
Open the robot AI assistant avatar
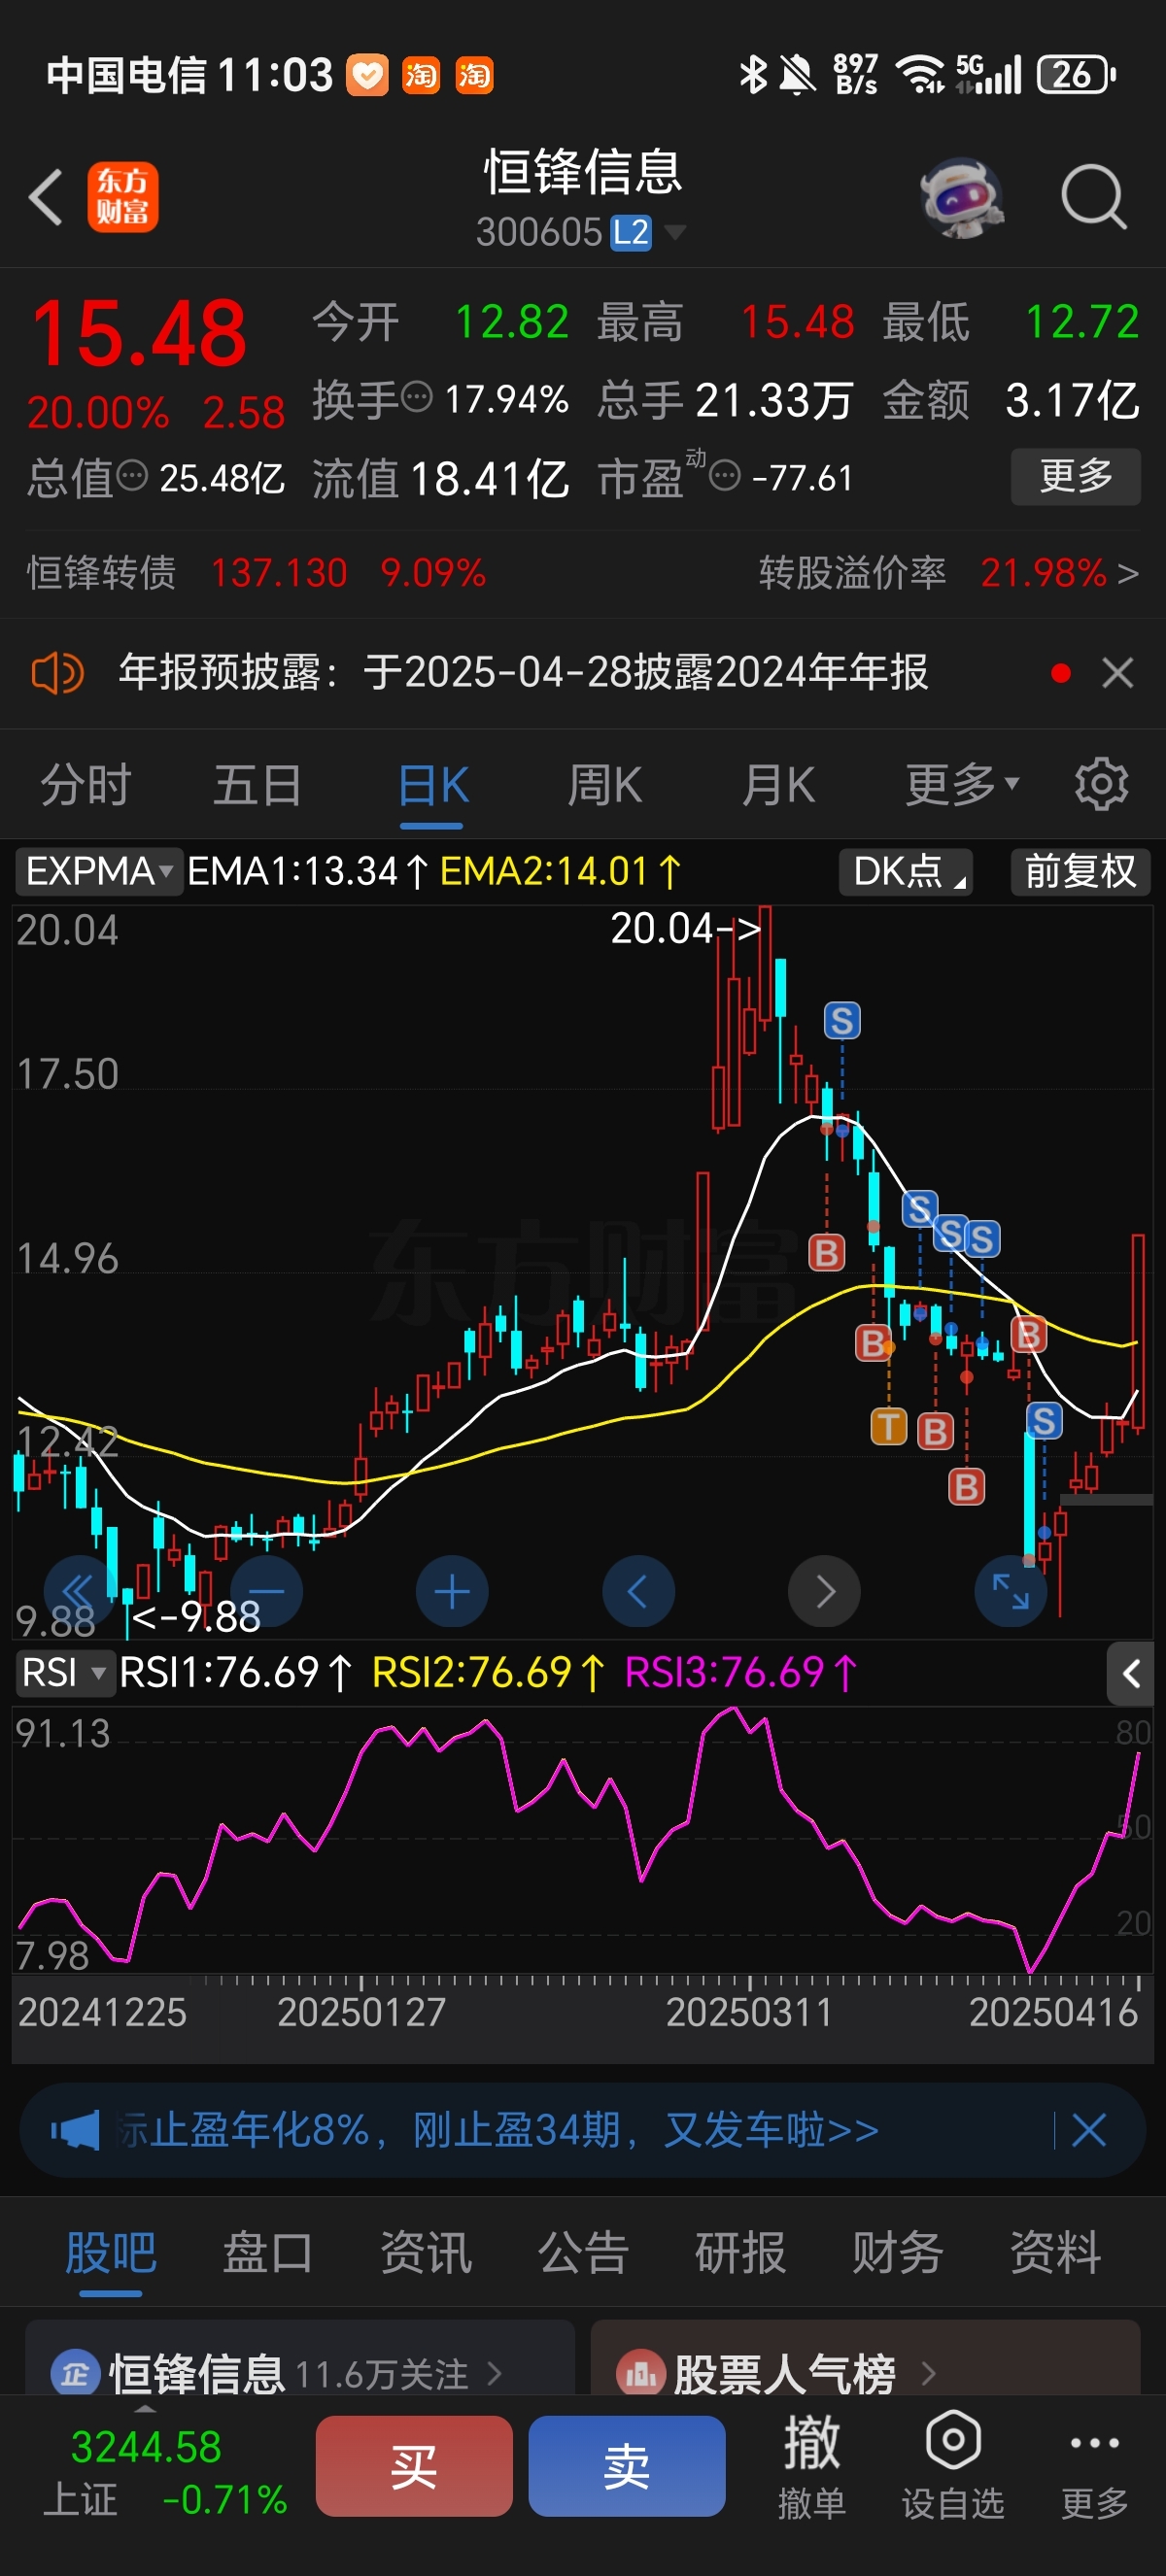click(961, 197)
